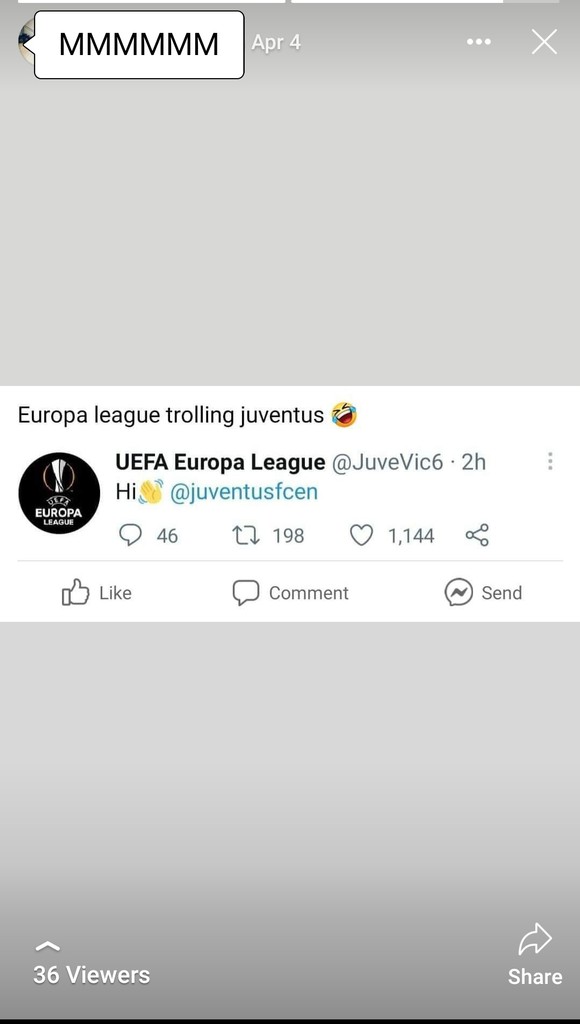Click the retweet arrows icon
Screen dimensions: 580x1024
[246, 536]
